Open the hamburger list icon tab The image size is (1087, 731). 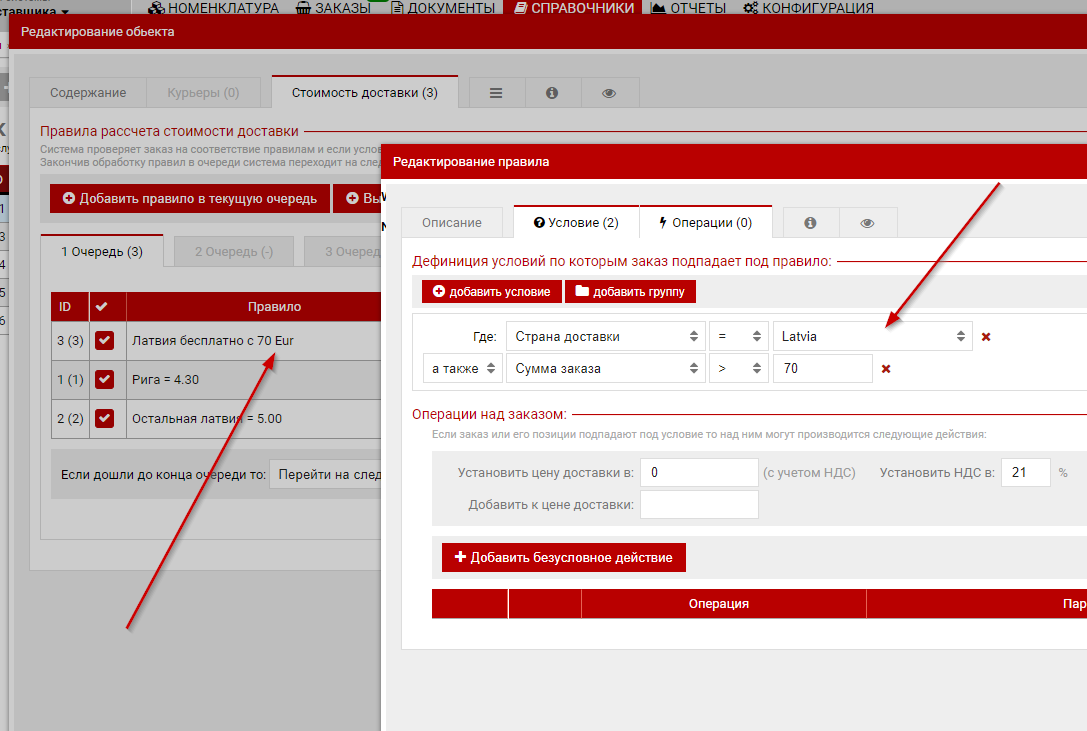(x=496, y=93)
